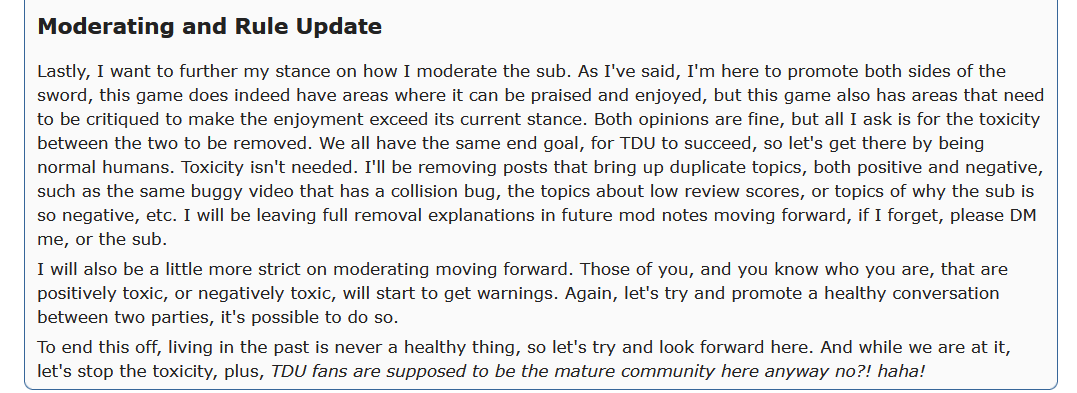Image resolution: width=1077 pixels, height=393 pixels.
Task: Click the words "negatively toxic"
Action: click(x=264, y=293)
